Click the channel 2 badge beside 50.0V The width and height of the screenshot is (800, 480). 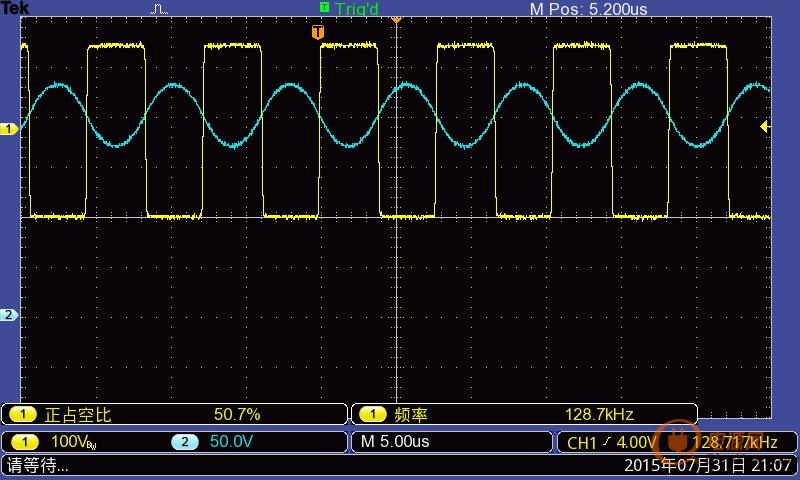(185, 442)
